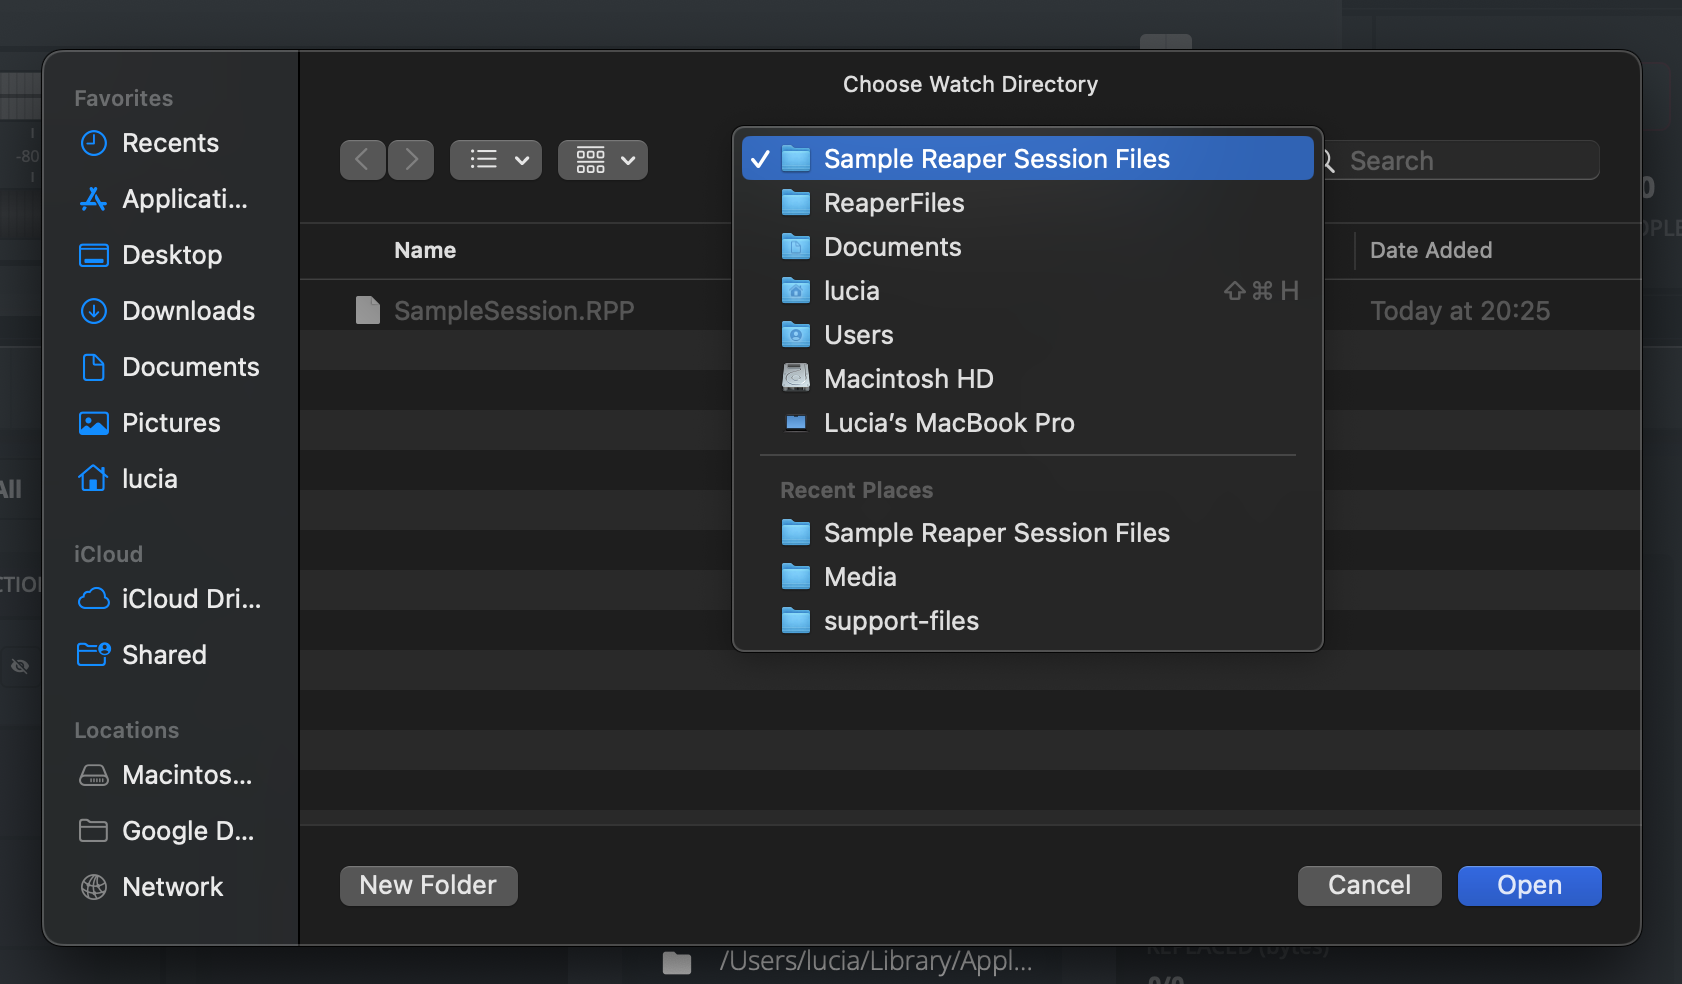
Task: Select iCloud Drive in the sidebar
Action: 190,599
